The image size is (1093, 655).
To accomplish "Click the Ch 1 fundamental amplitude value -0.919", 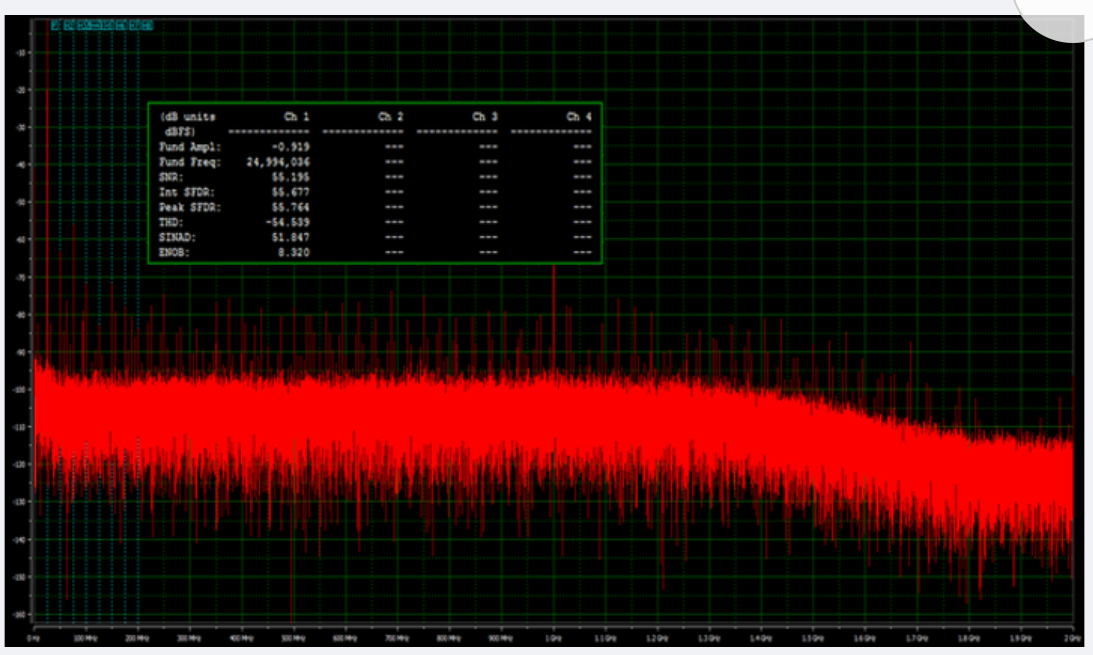I will click(291, 147).
